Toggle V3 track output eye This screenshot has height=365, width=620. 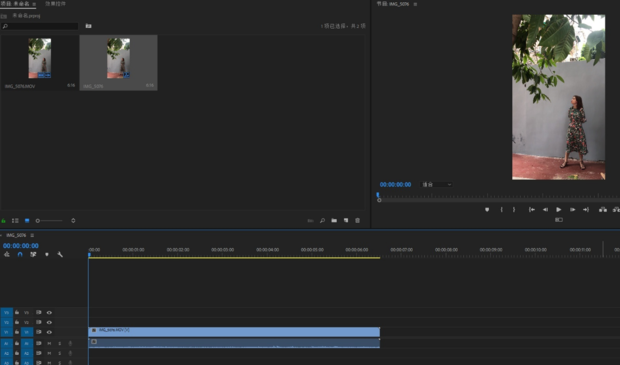click(49, 313)
